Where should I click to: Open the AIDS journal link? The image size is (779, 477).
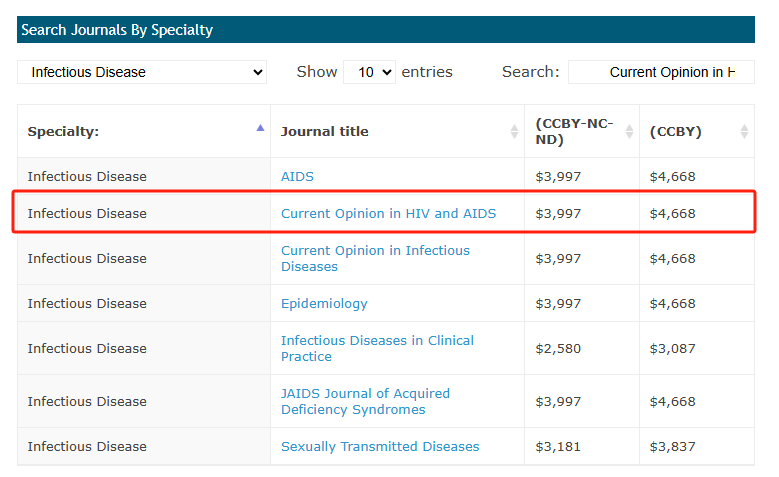click(x=297, y=176)
